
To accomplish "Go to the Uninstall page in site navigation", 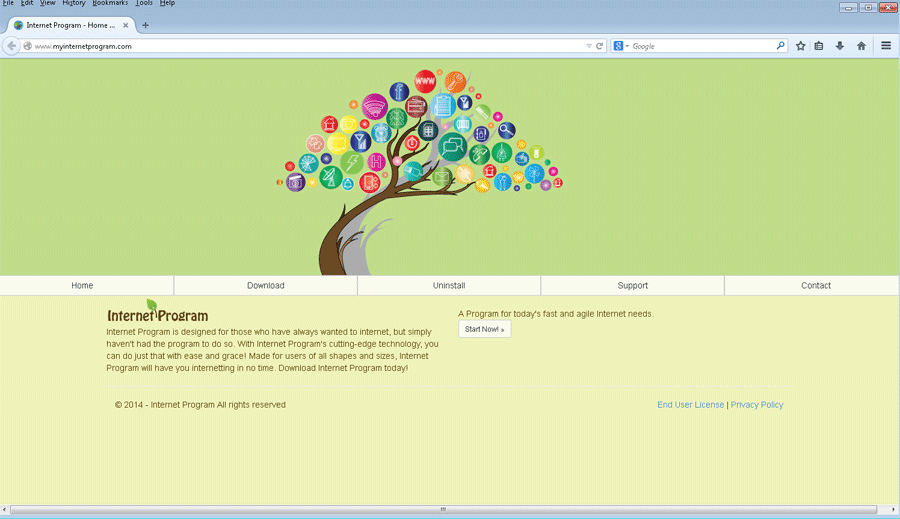I will coord(449,286).
